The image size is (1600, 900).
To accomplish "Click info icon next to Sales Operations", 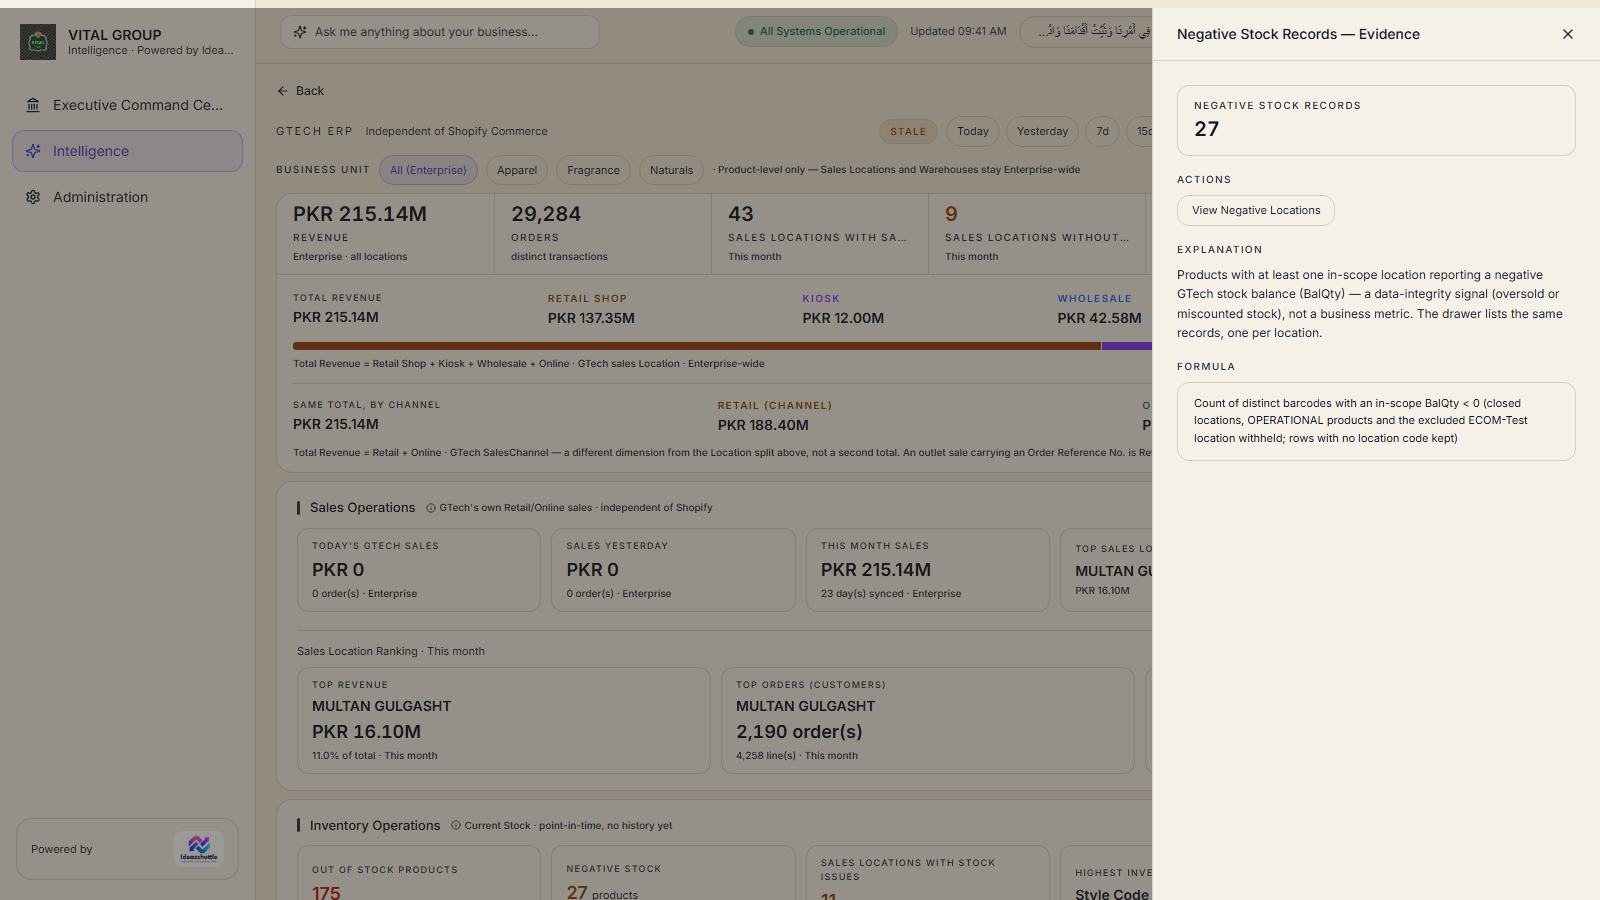I will pos(431,508).
